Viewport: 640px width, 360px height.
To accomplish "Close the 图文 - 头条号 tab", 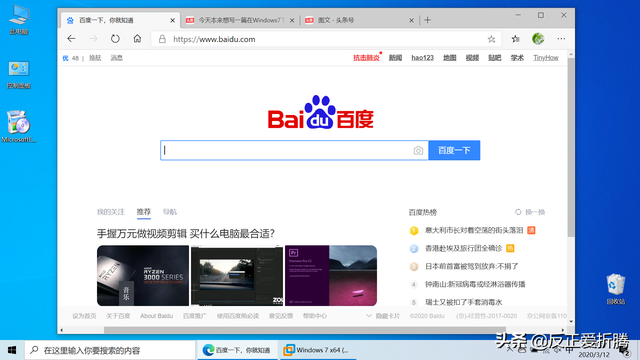I will [x=411, y=20].
